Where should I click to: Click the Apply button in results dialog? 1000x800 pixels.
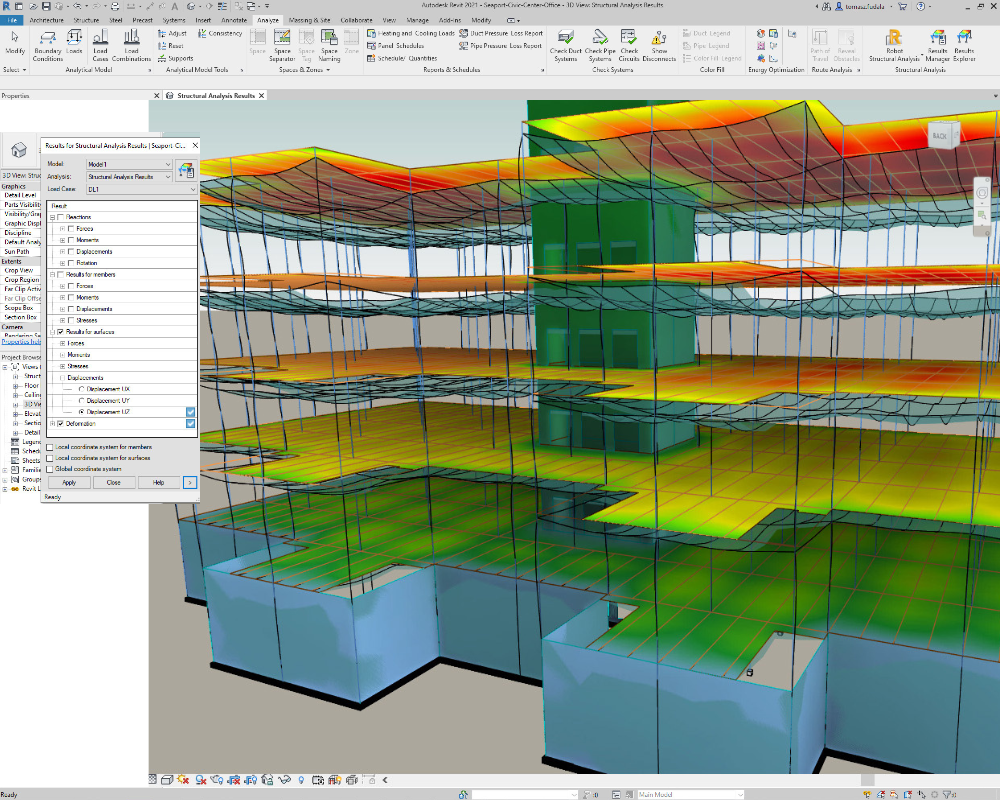pos(69,482)
